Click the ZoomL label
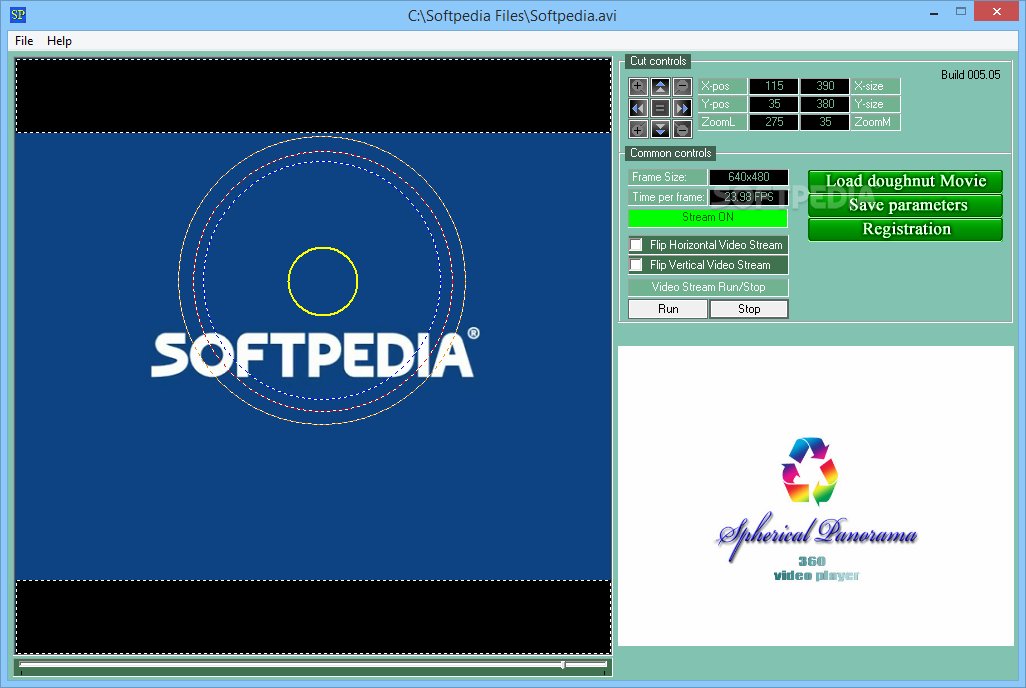 point(722,122)
